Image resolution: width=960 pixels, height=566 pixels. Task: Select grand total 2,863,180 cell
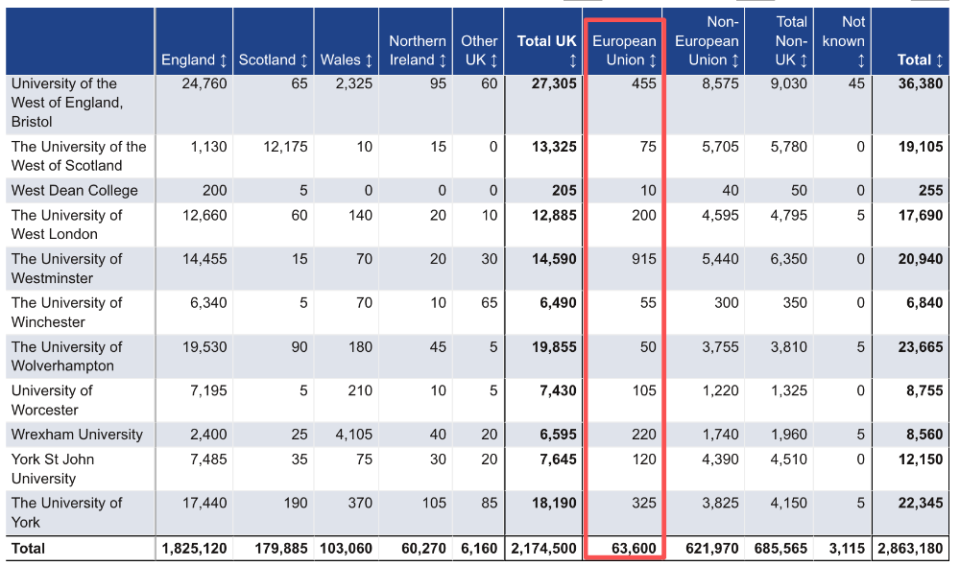click(x=910, y=548)
